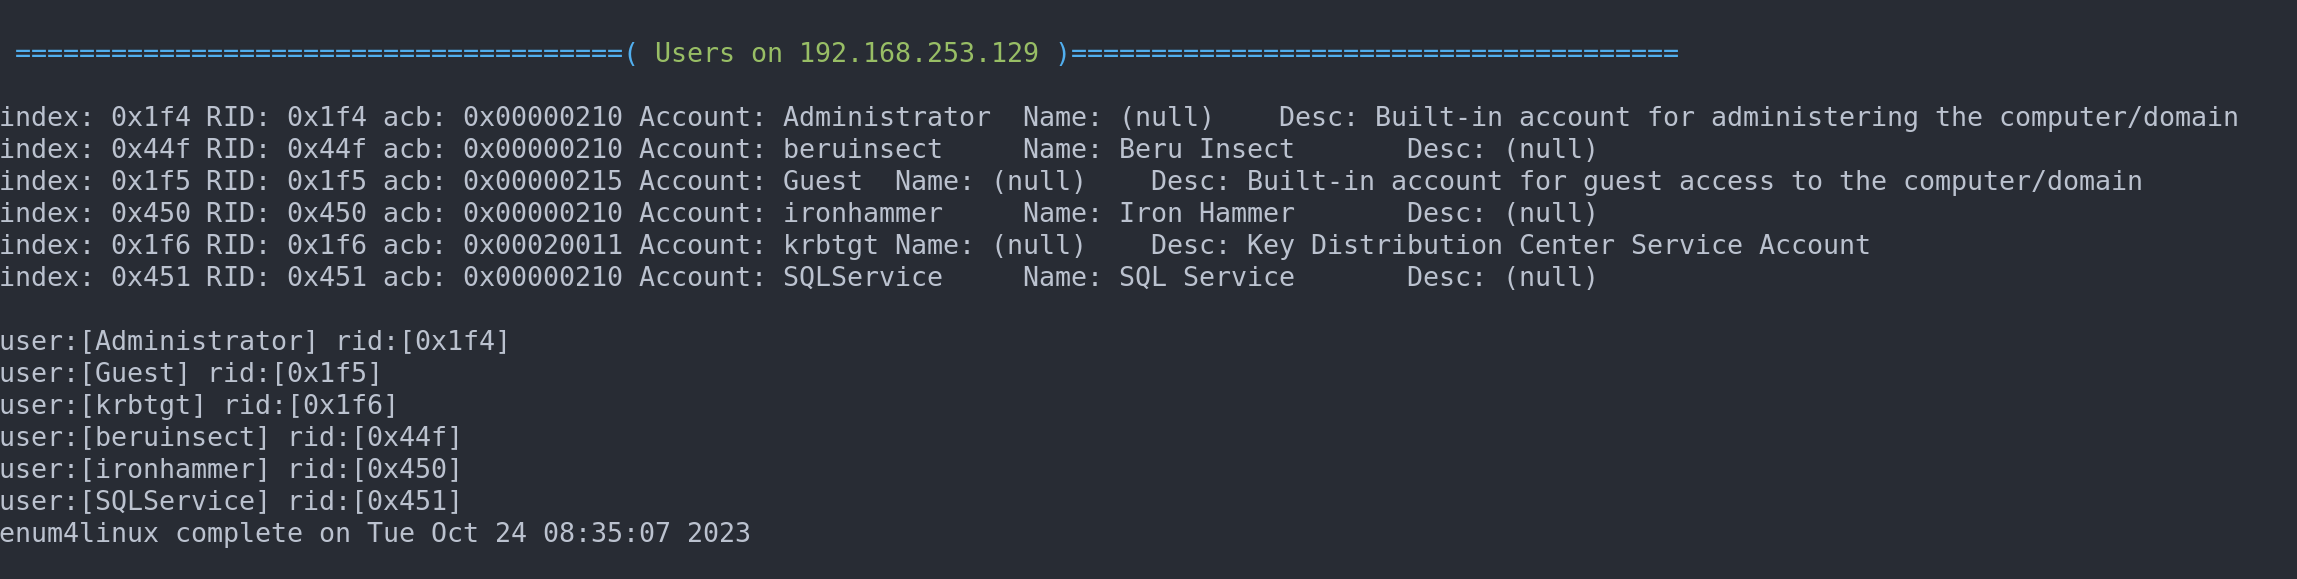Click the name Iron Hammer
This screenshot has width=2297, height=579.
pos(1206,214)
